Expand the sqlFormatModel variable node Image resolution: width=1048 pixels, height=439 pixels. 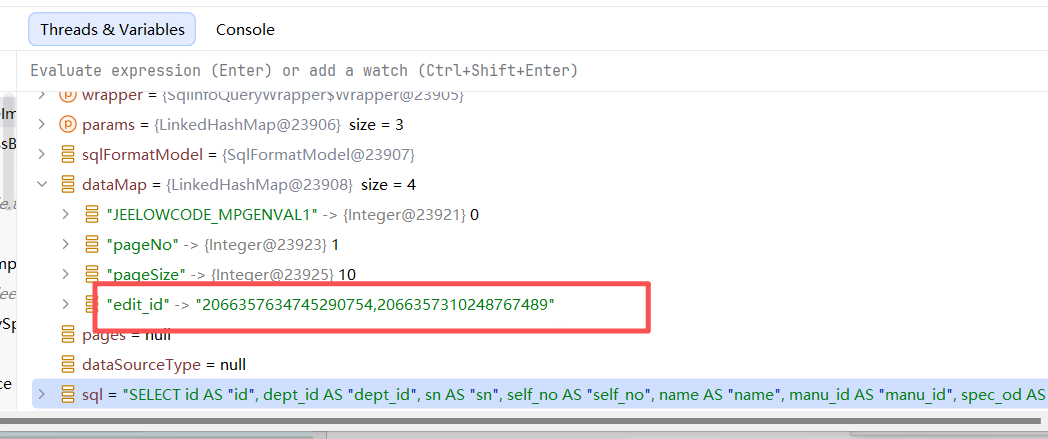pos(42,154)
